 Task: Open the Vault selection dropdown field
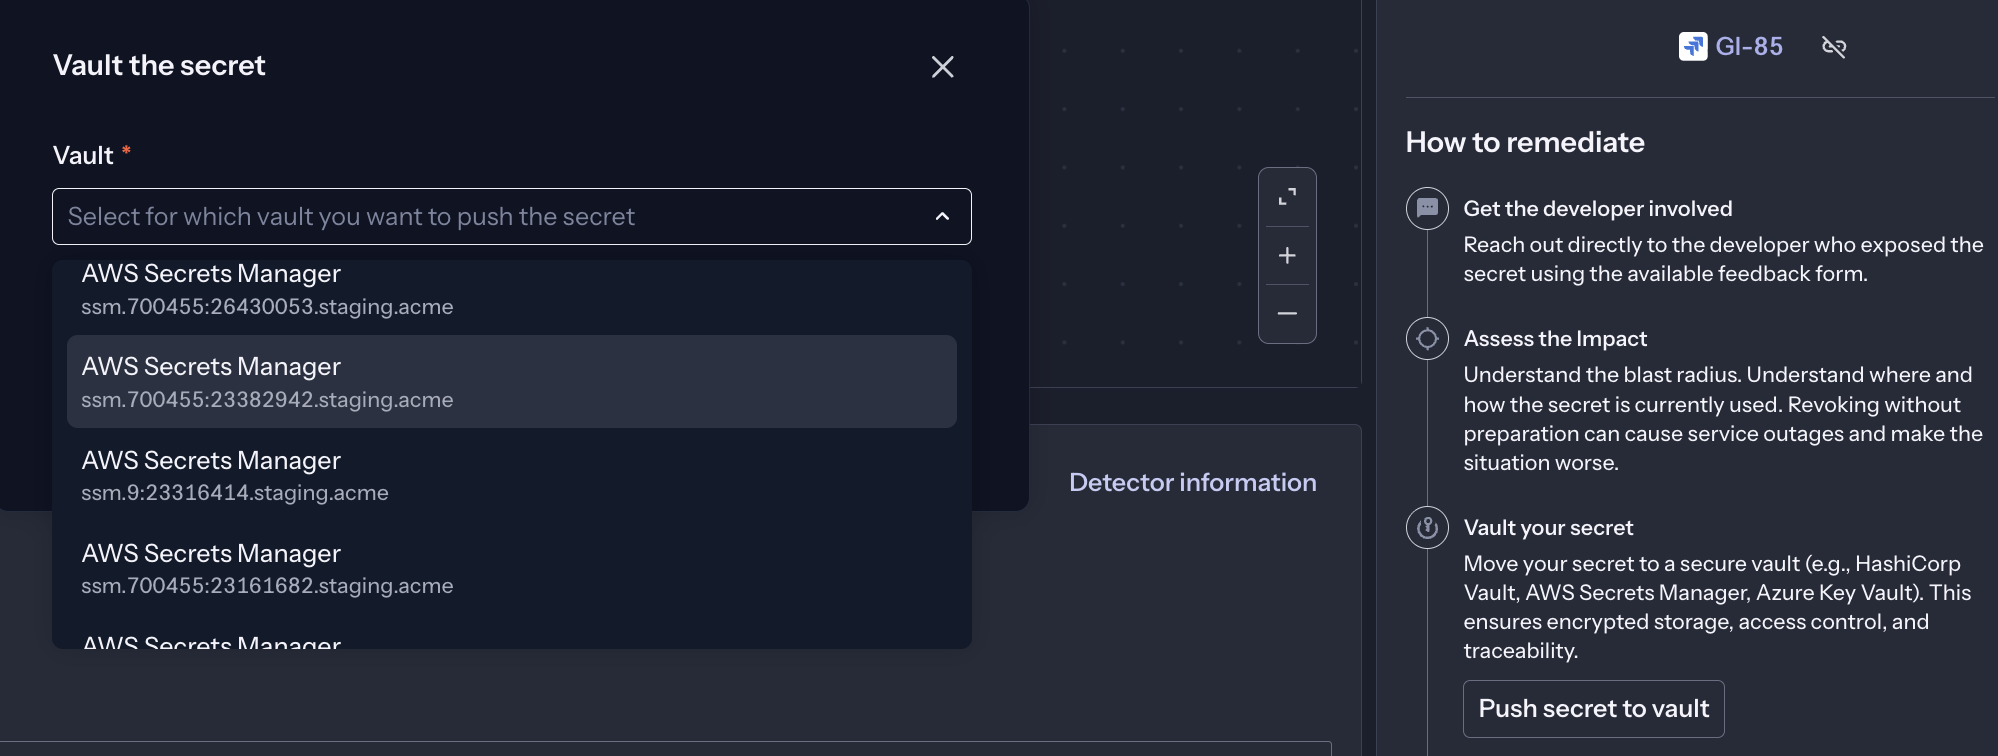pos(512,216)
